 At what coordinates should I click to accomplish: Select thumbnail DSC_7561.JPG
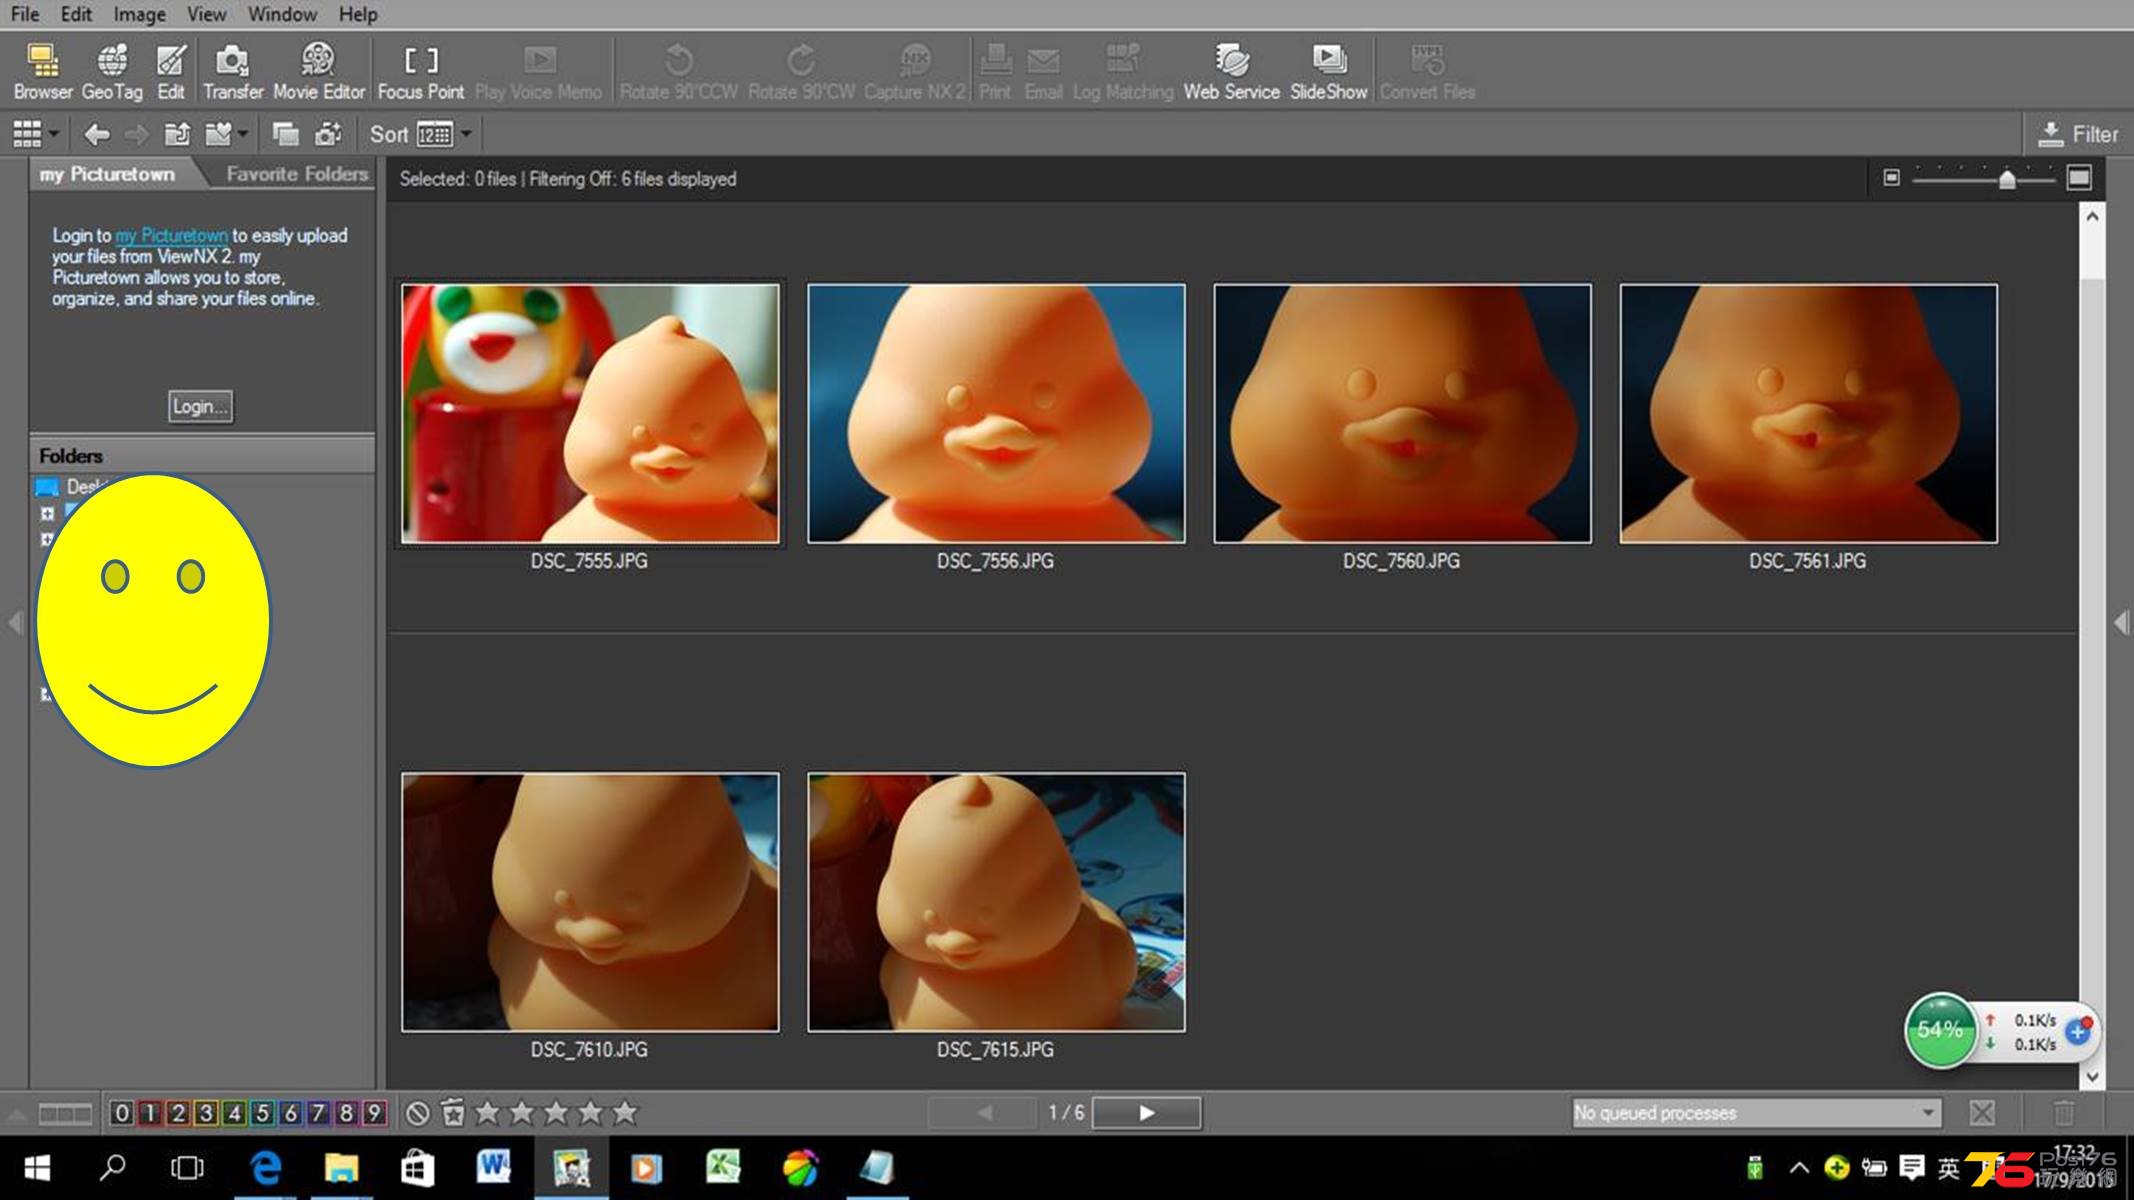click(x=1808, y=414)
